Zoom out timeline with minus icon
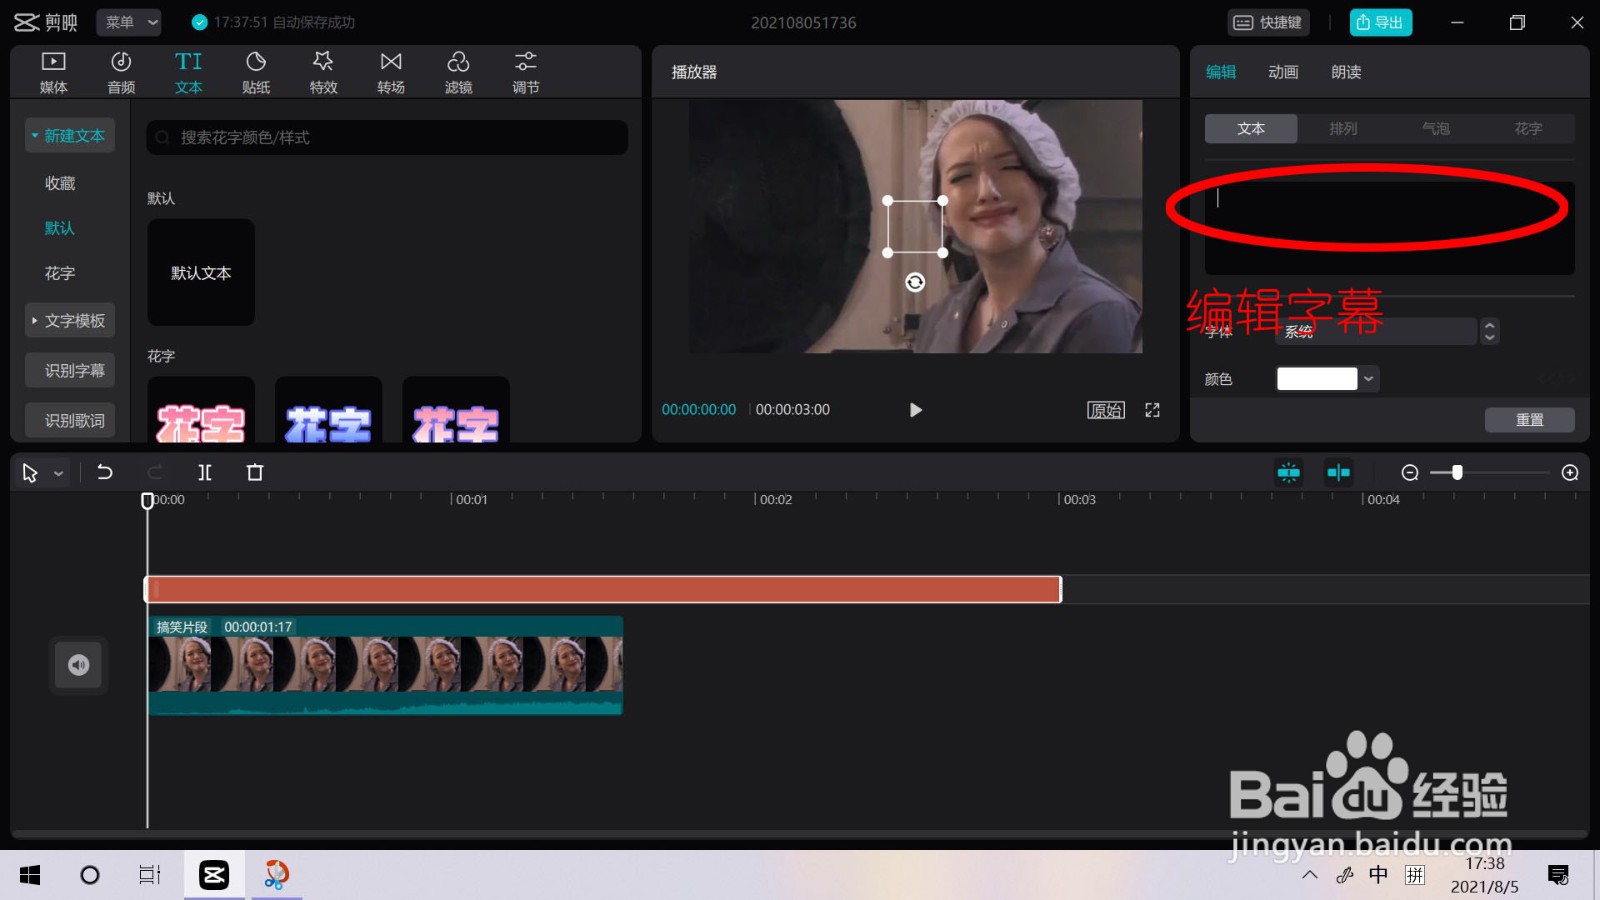This screenshot has height=900, width=1600. pyautogui.click(x=1410, y=472)
